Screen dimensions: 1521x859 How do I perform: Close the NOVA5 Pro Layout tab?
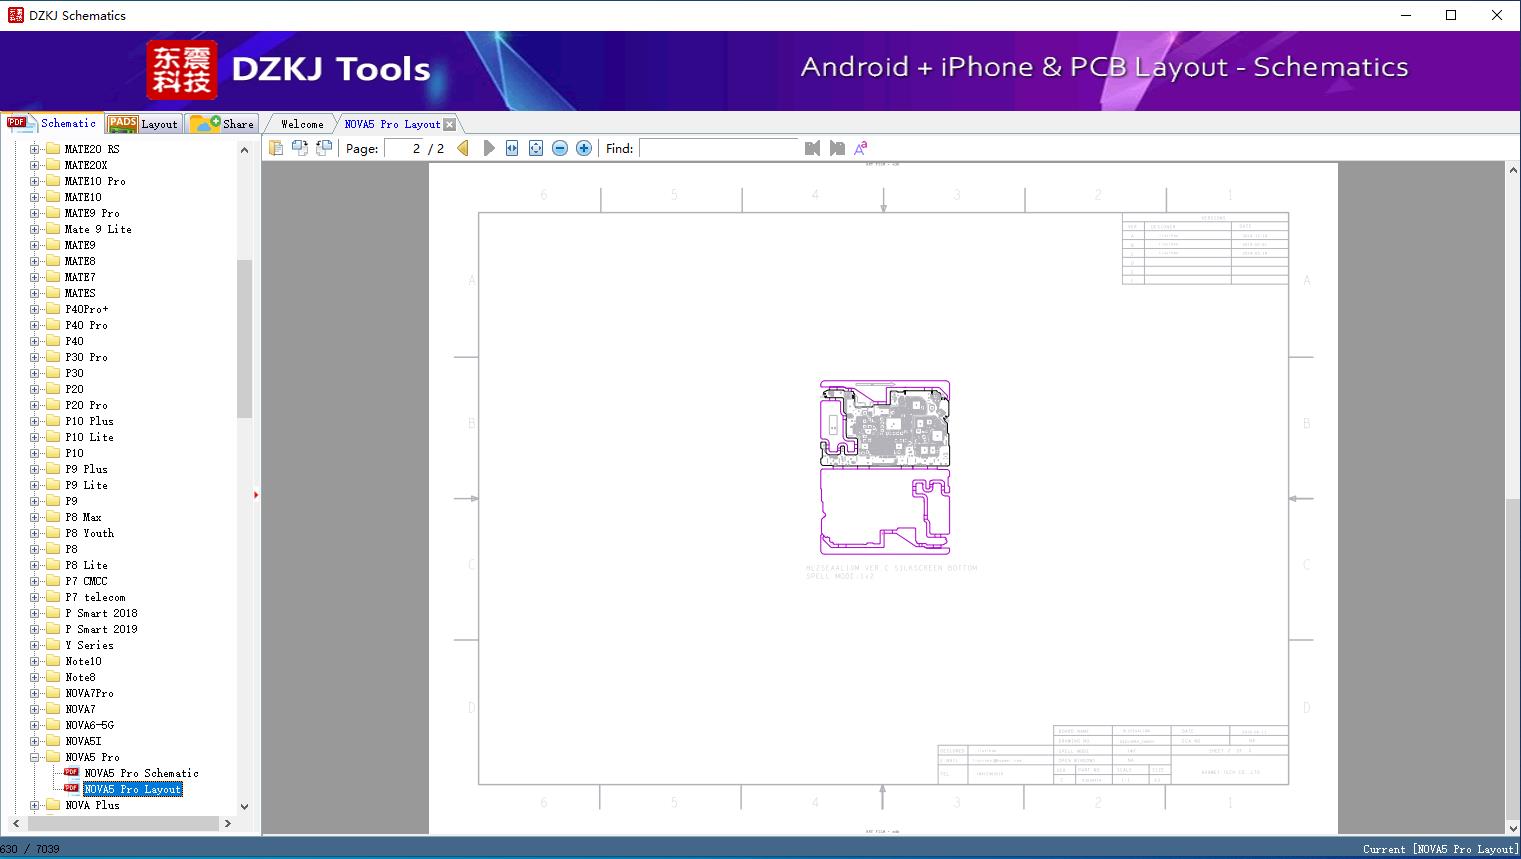tap(450, 124)
